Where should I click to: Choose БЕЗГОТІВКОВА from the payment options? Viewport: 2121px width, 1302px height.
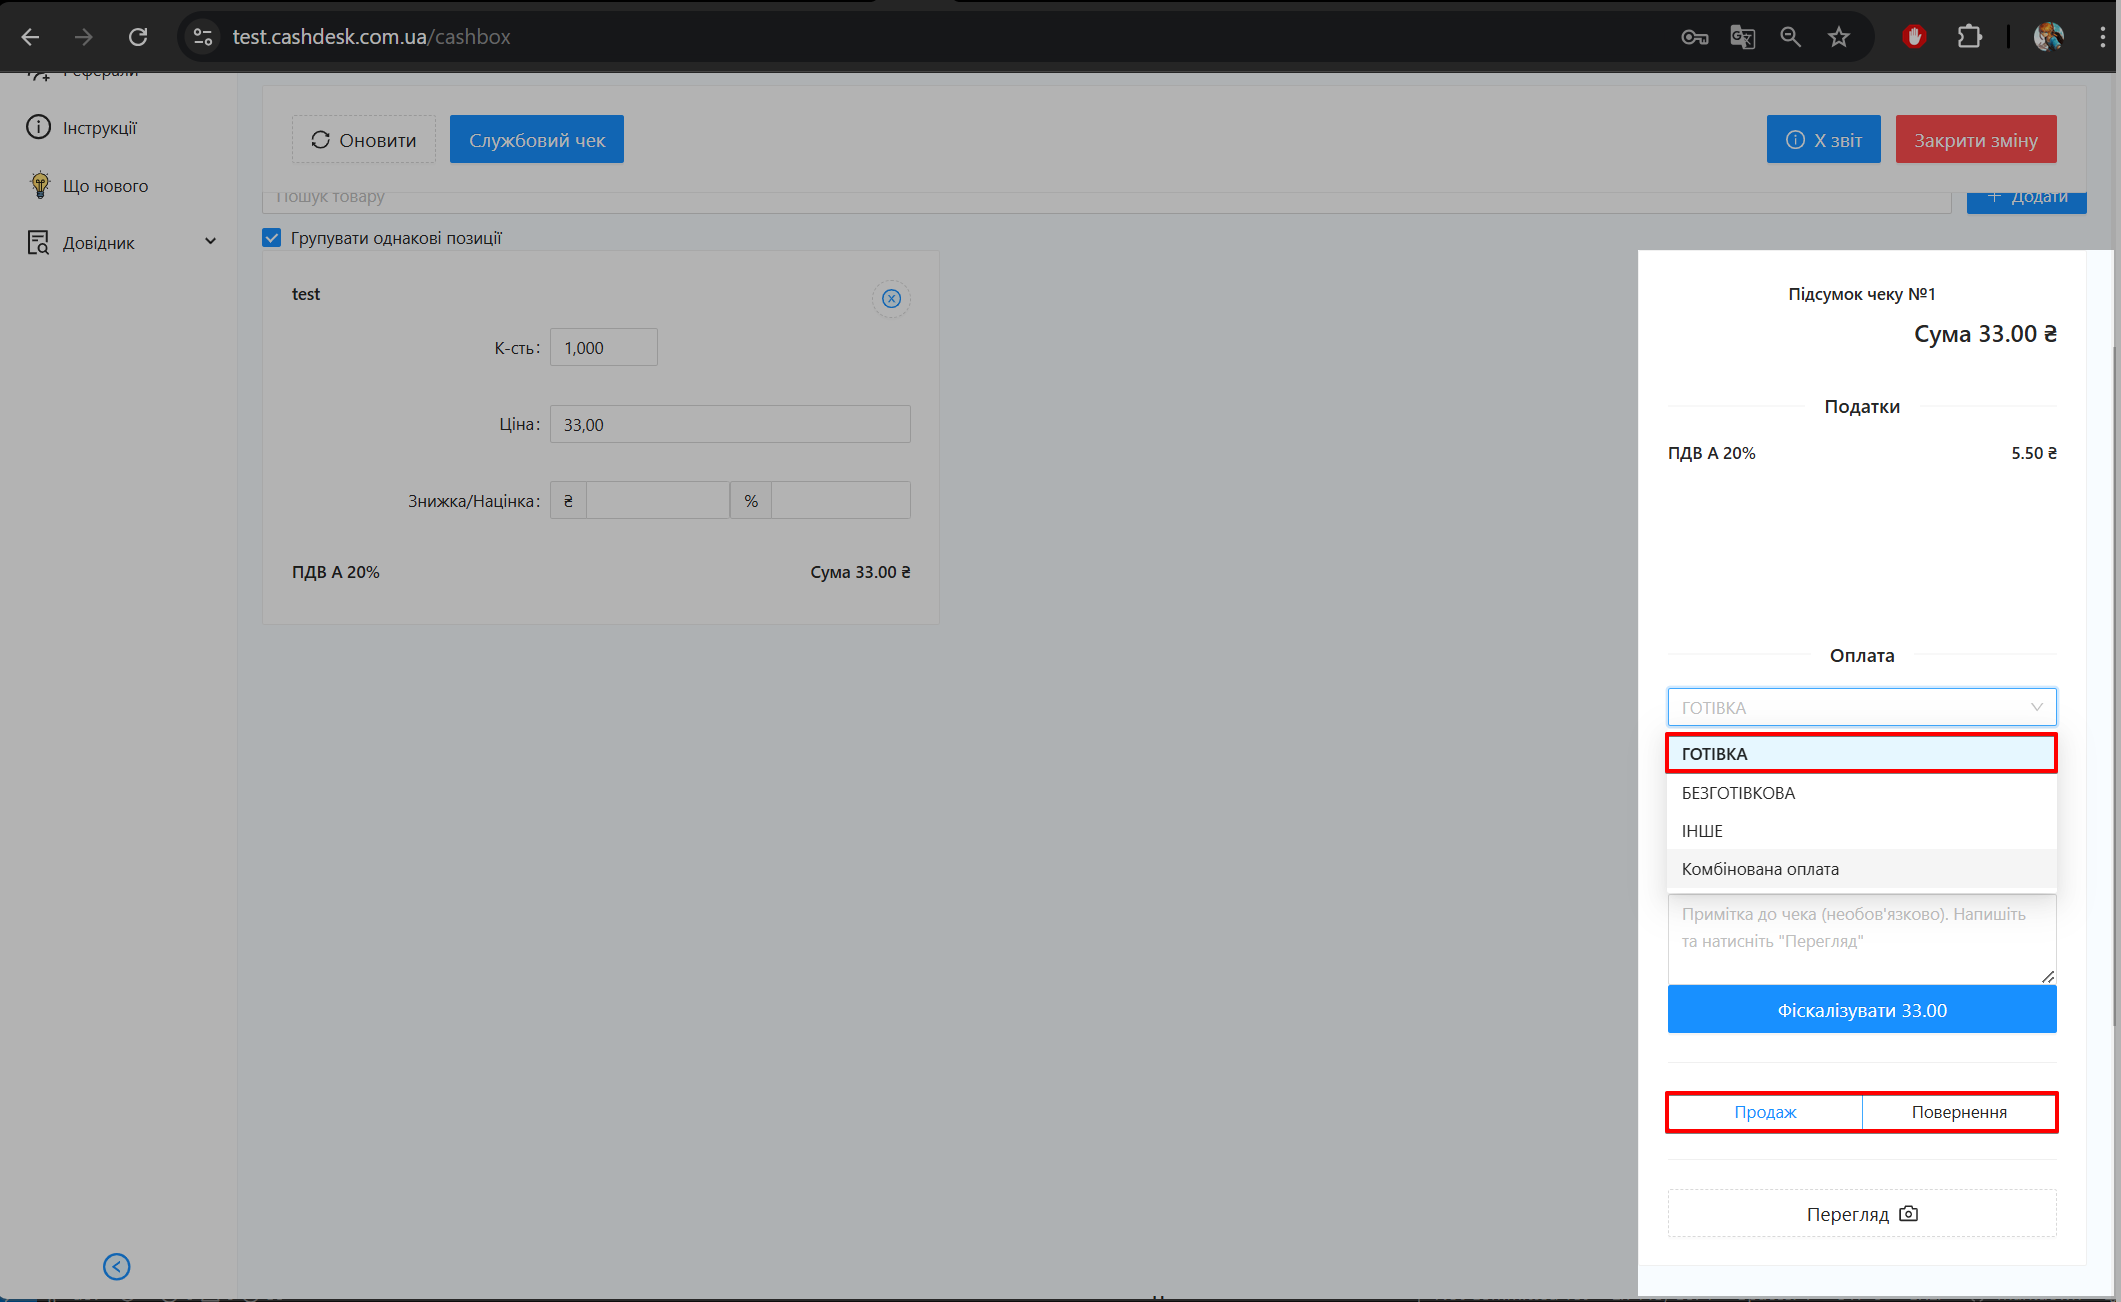(x=1738, y=793)
